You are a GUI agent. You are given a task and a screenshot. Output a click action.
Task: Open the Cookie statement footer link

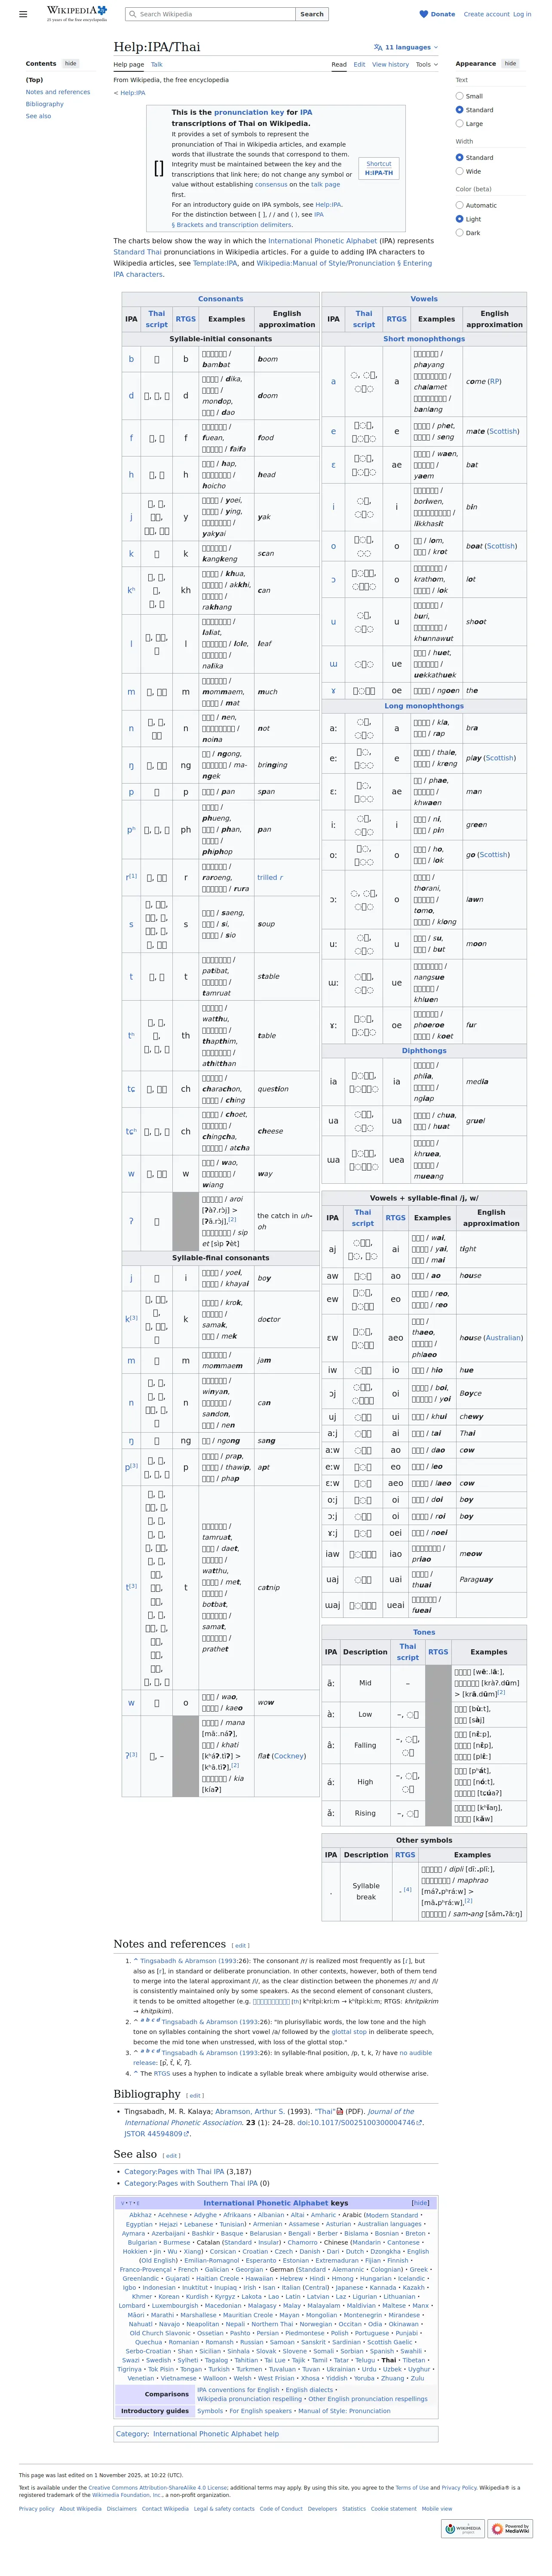[x=394, y=2508]
